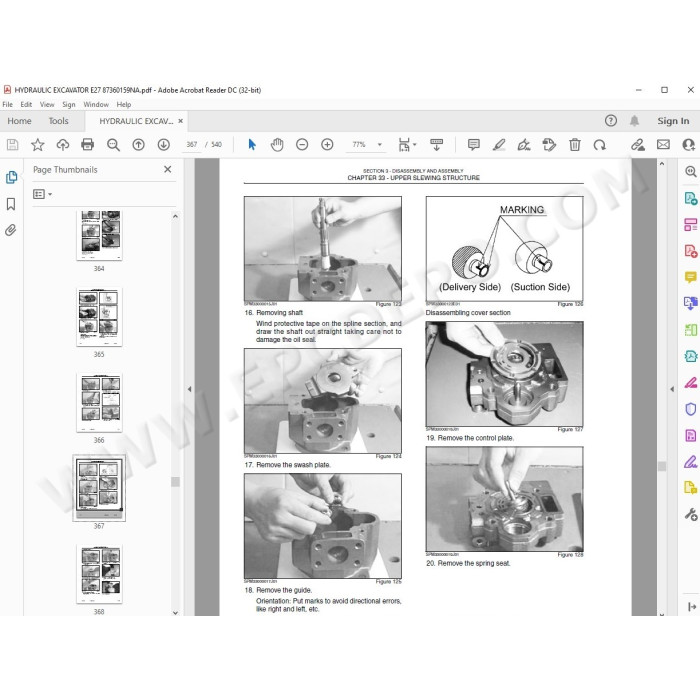Expand the right tools pane at the bottom
Viewport: 700px width, 700px height.
pos(692,607)
